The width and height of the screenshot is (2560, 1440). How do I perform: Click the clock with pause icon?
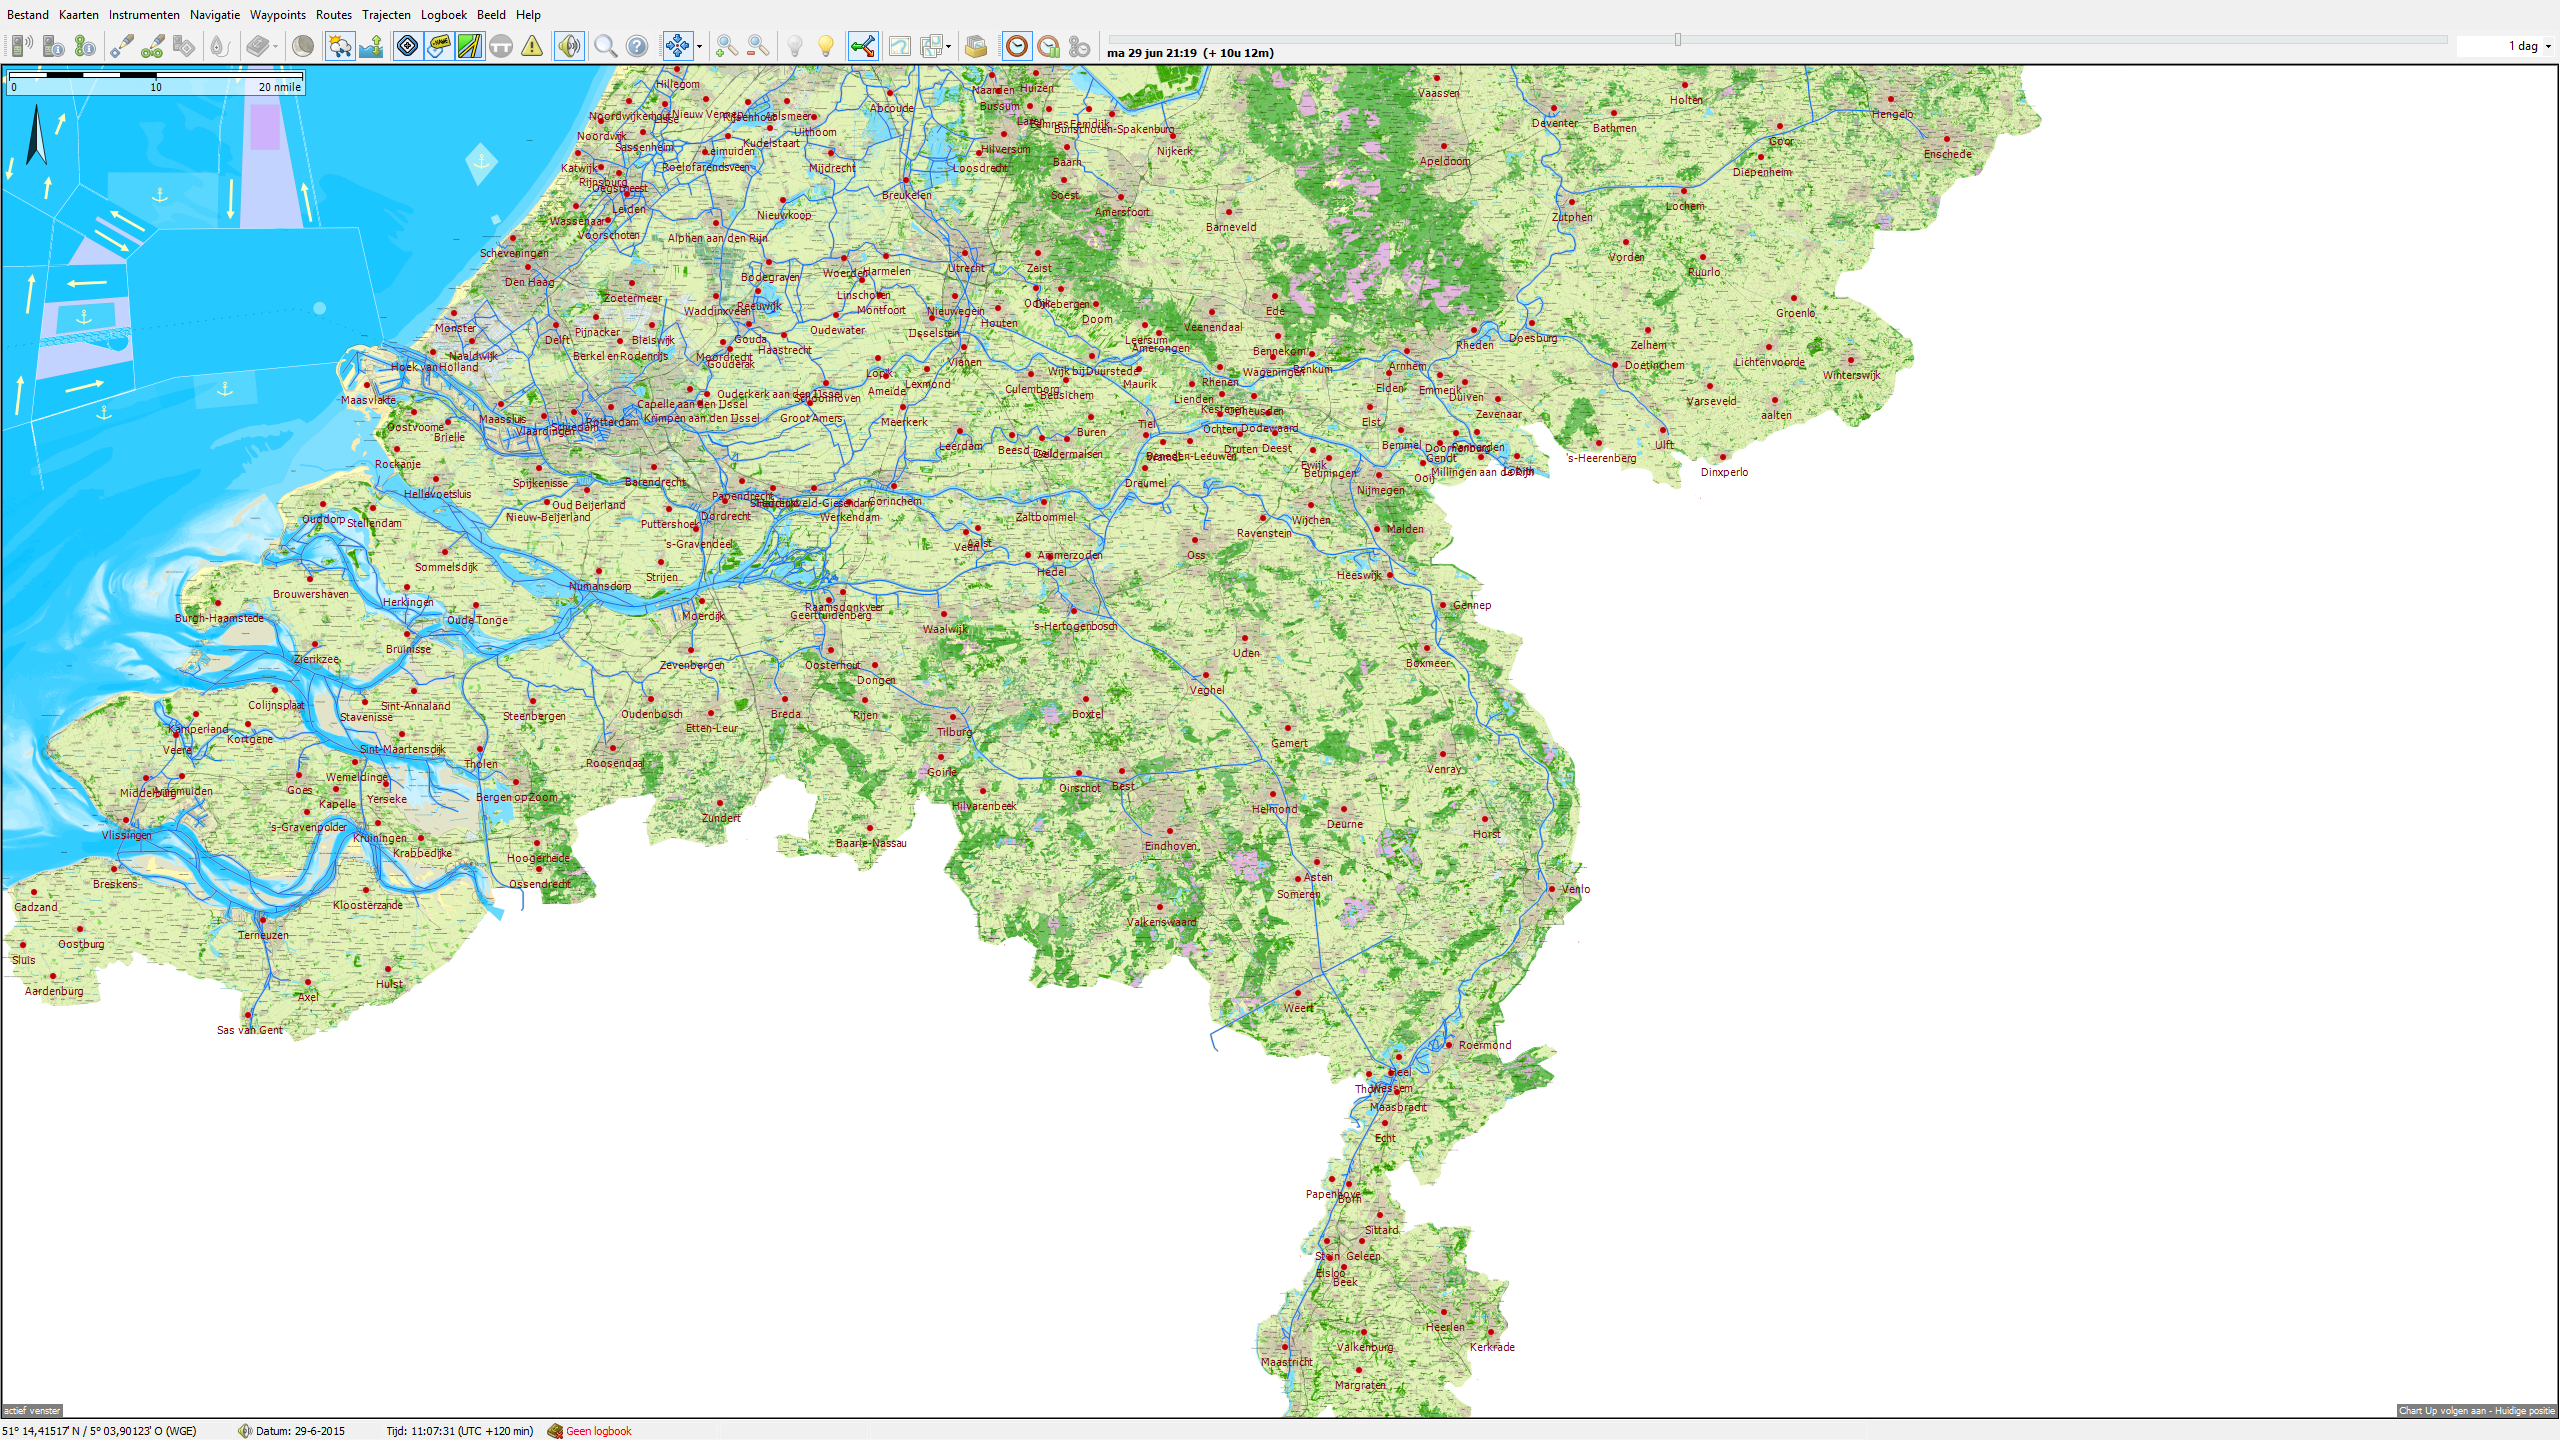(x=1048, y=46)
